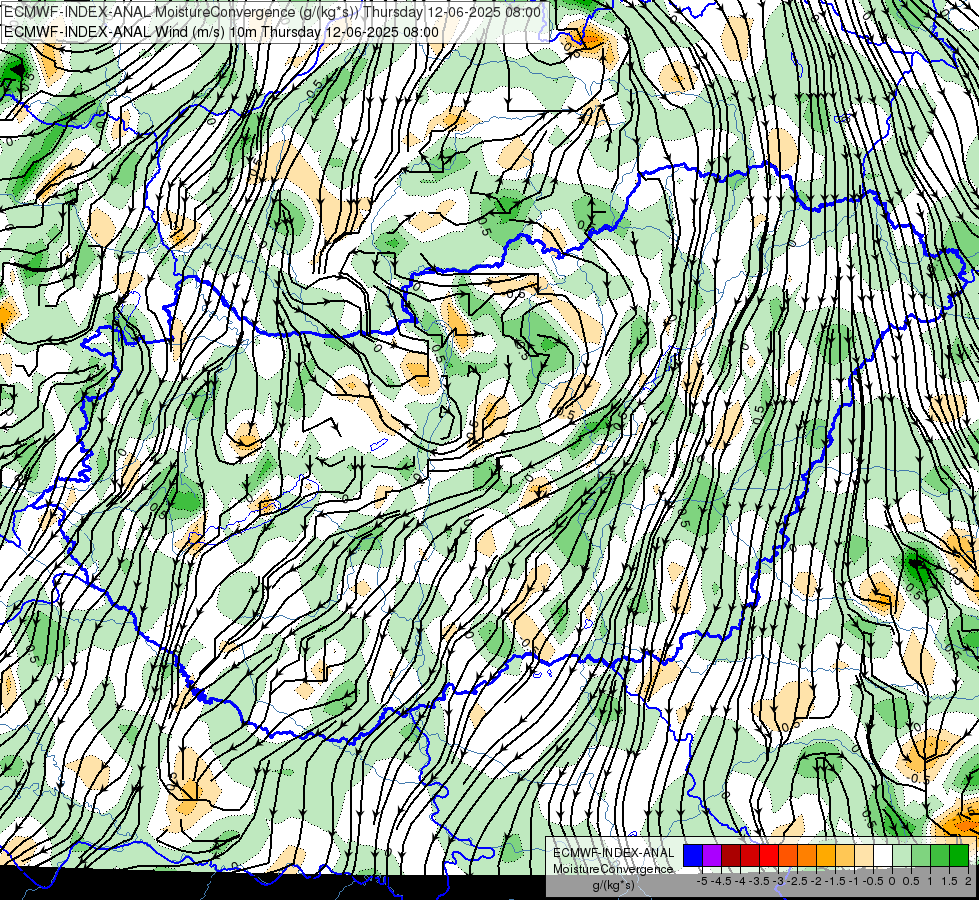
Task: Click the legend unit label g/(kg*s)
Action: tap(613, 885)
